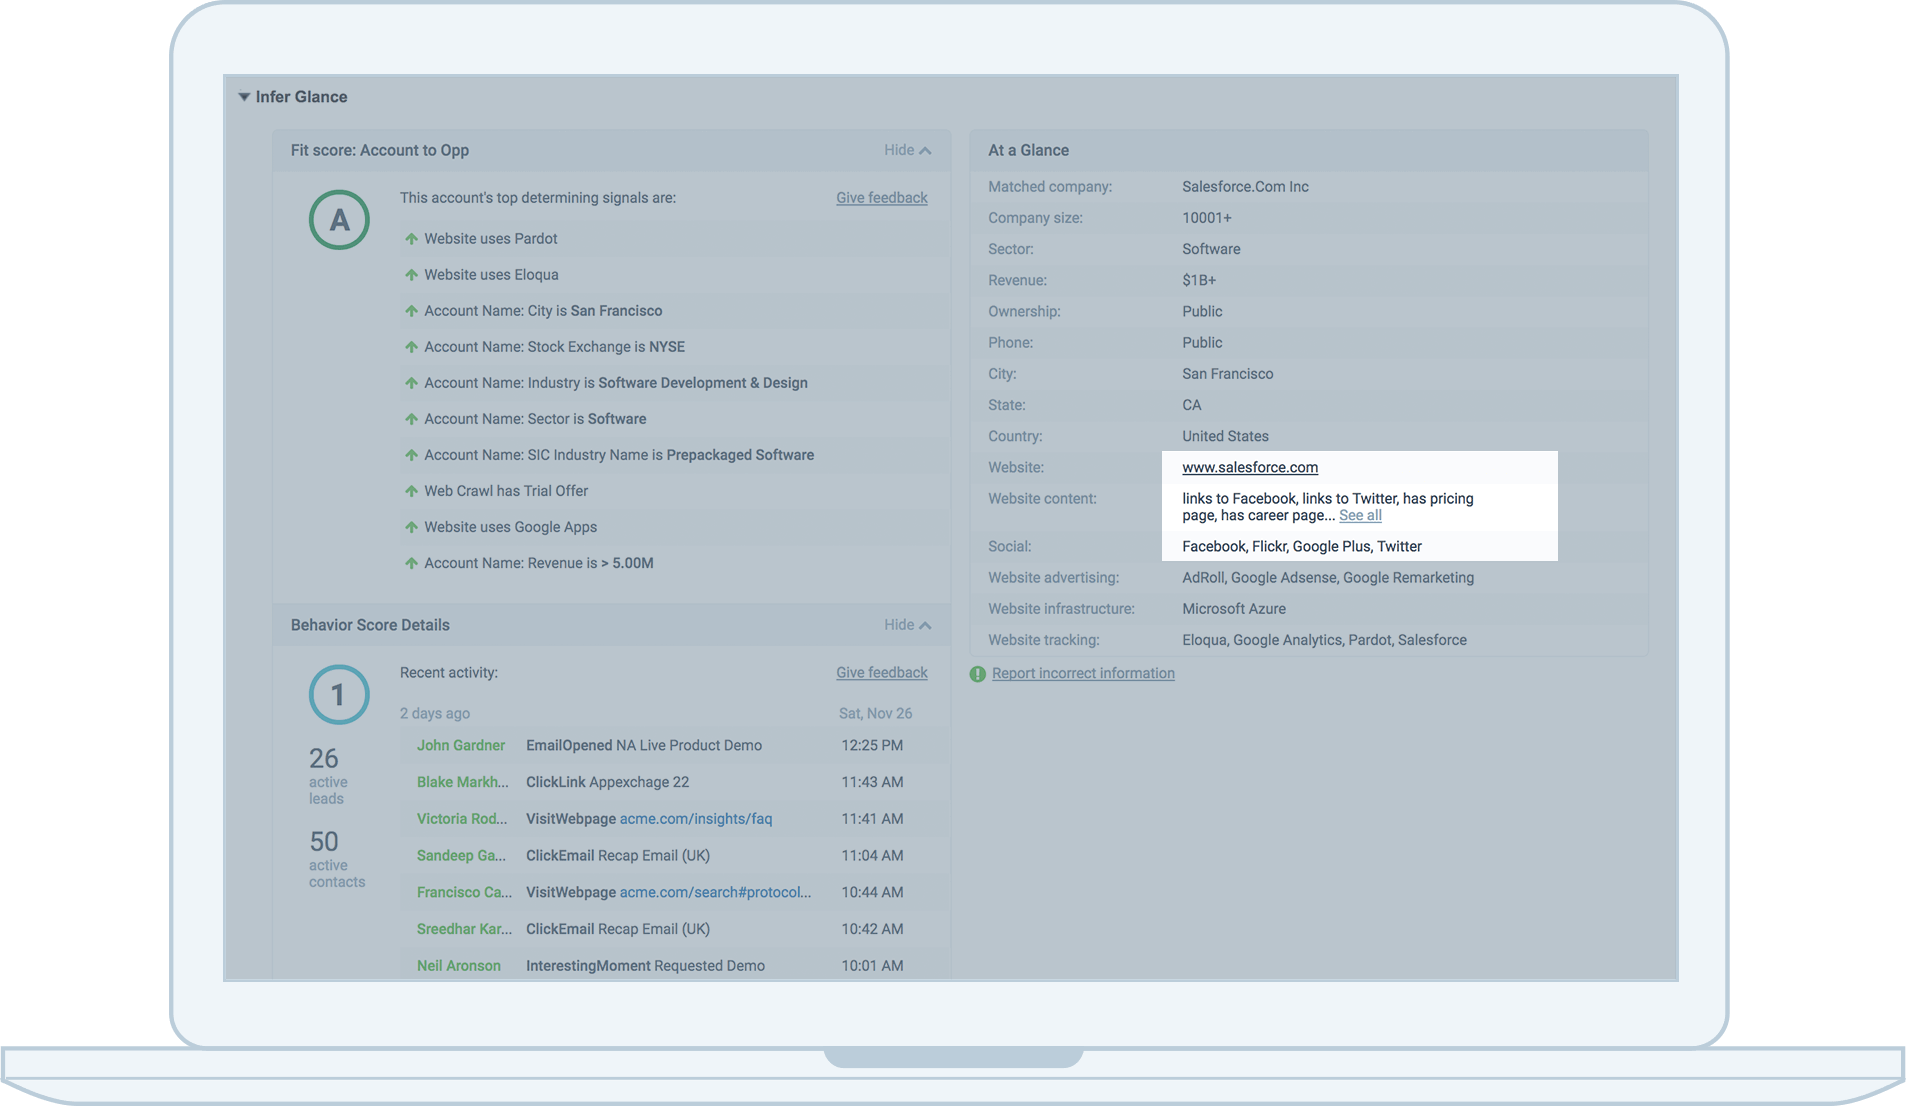
Task: Click InterestingMoment Requested Demo activity
Action: [645, 966]
